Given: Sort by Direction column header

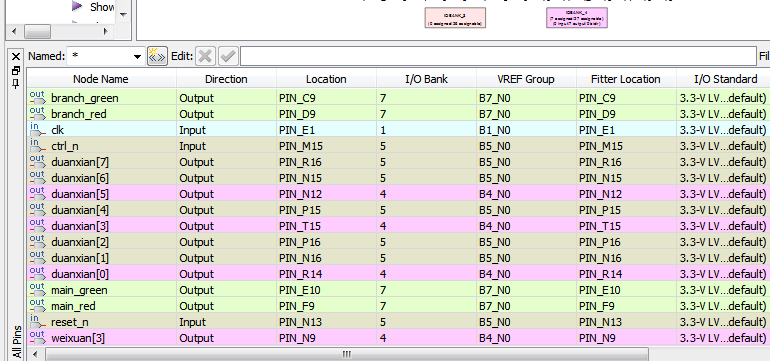Looking at the screenshot, I should click(x=226, y=79).
